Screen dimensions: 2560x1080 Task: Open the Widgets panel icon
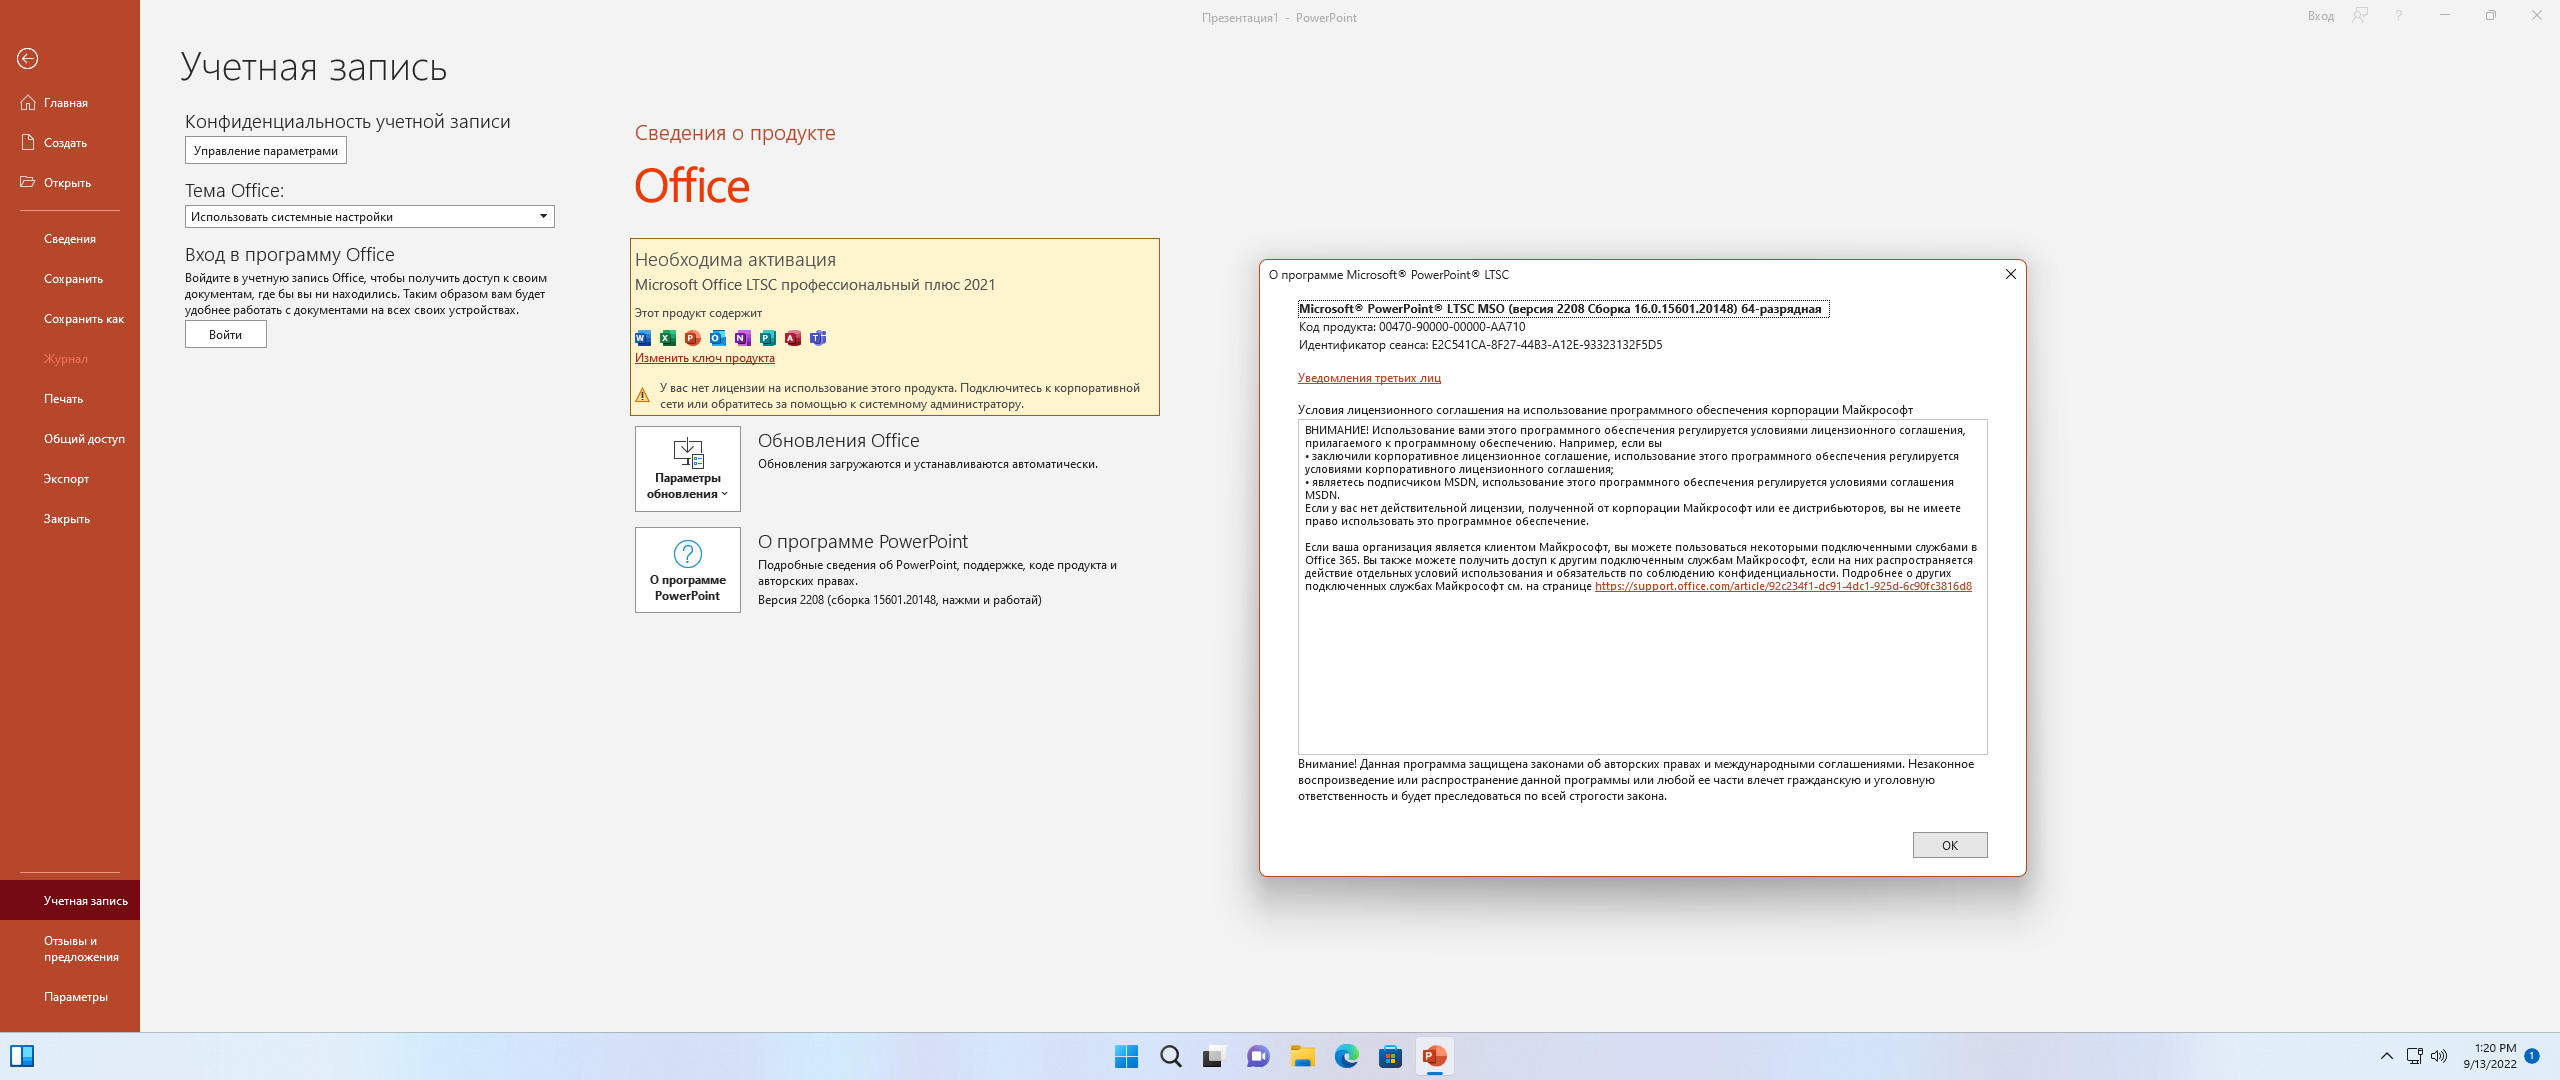(22, 1056)
